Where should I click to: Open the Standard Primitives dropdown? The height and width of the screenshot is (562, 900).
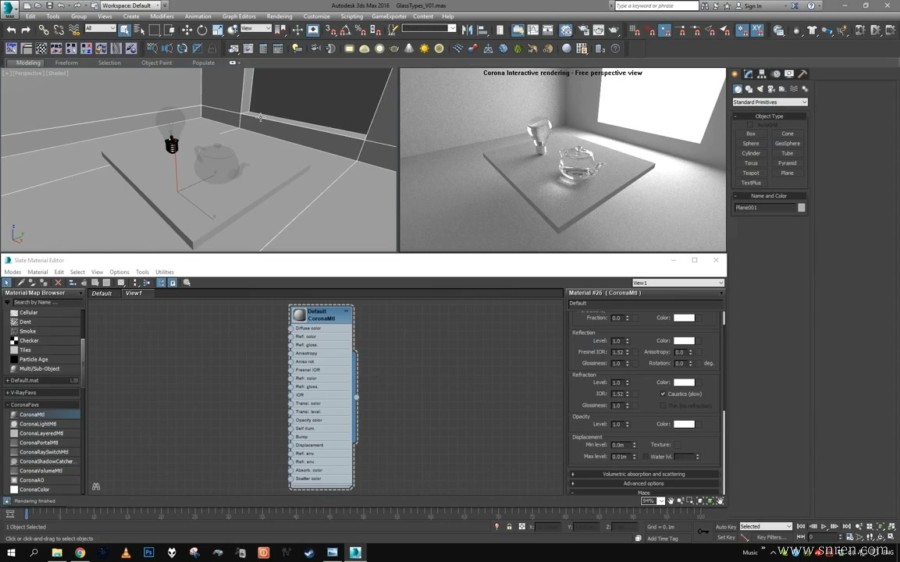[769, 102]
